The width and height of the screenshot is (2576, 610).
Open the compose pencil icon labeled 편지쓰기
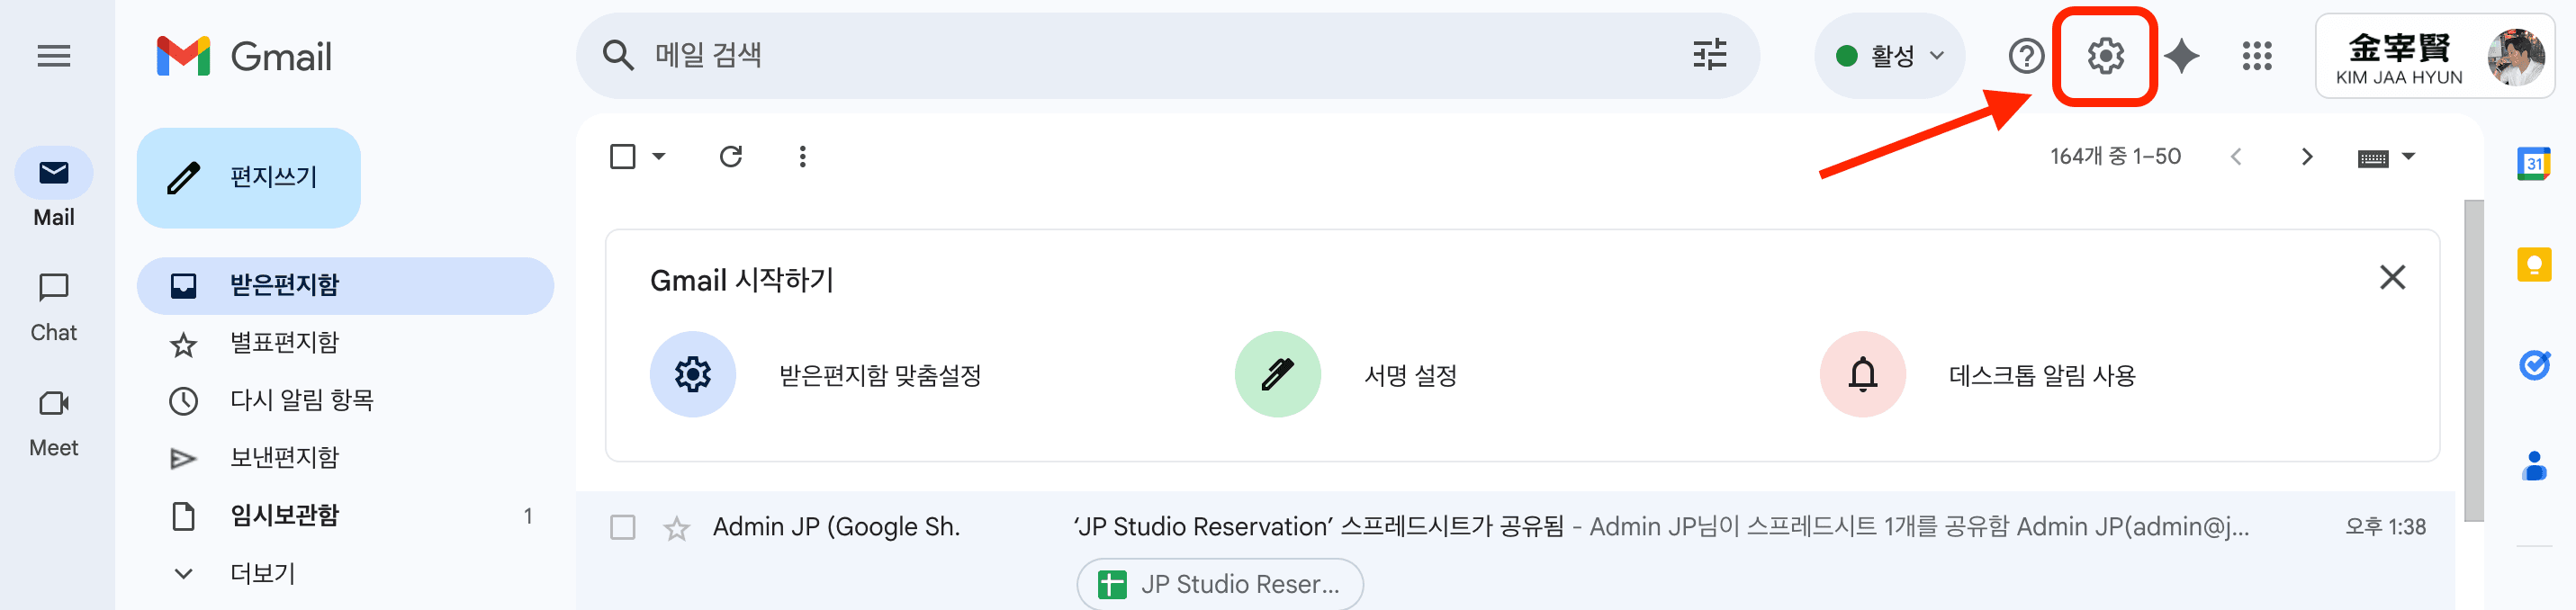(x=248, y=177)
